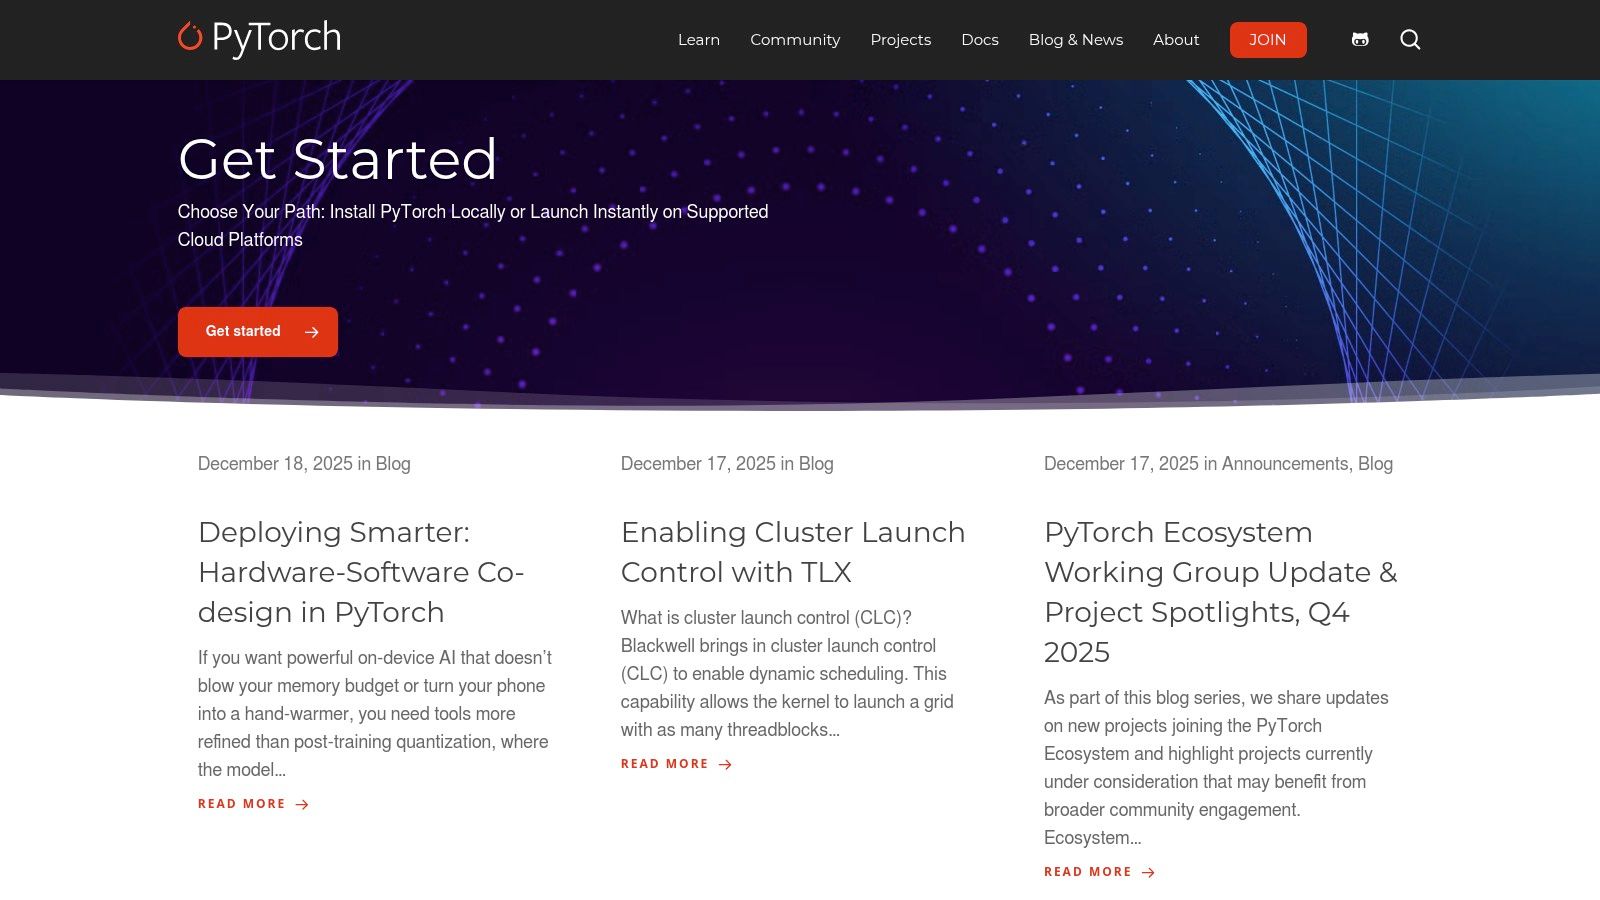
Task: Click the arrow beside Read More for Ecosystem Working Group
Action: tap(1148, 872)
